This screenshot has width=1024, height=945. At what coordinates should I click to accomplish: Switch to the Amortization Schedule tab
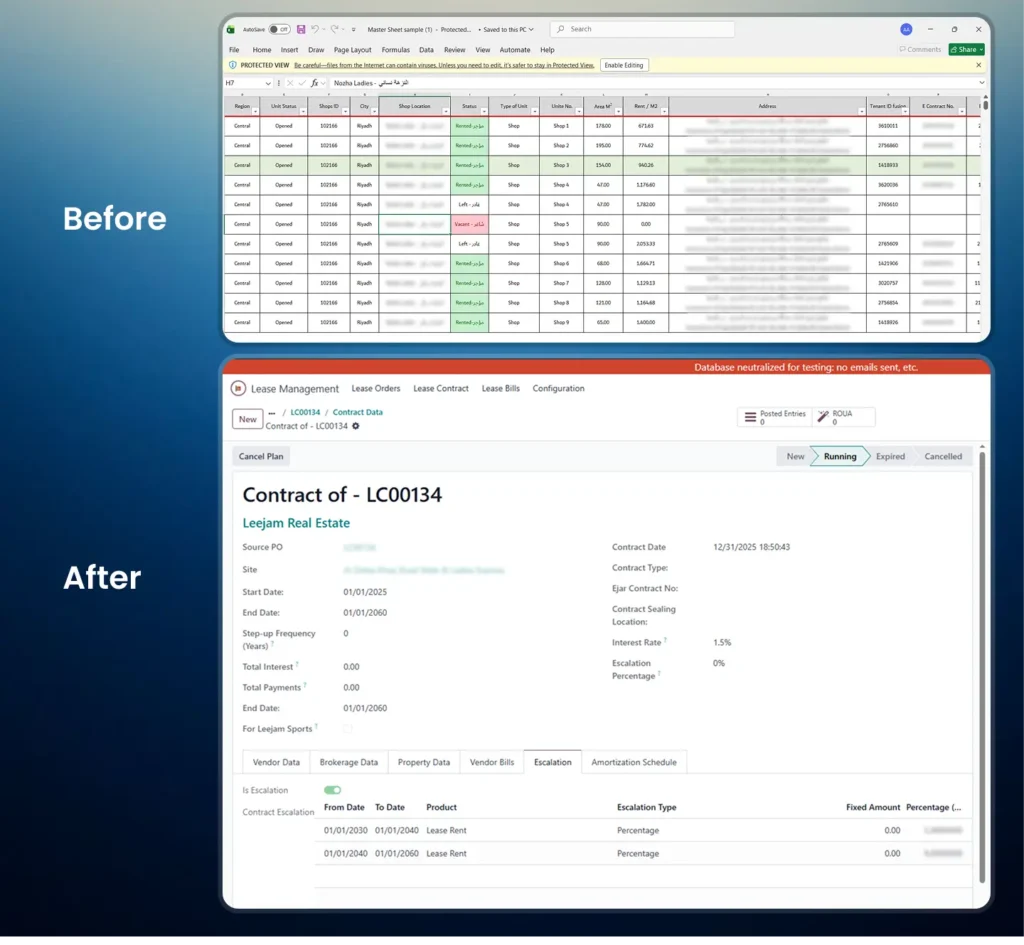click(633, 762)
